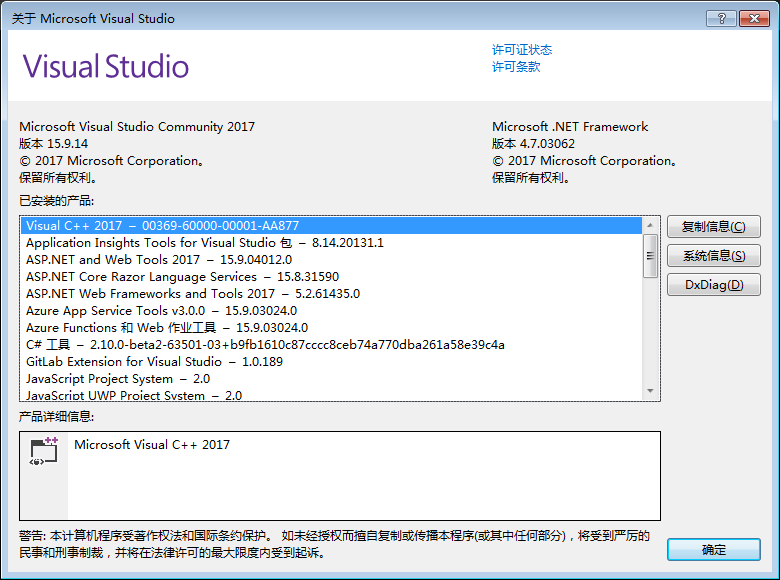This screenshot has height=580, width=780.
Task: Click 版本 4.7.03062 text
Action: point(533,144)
